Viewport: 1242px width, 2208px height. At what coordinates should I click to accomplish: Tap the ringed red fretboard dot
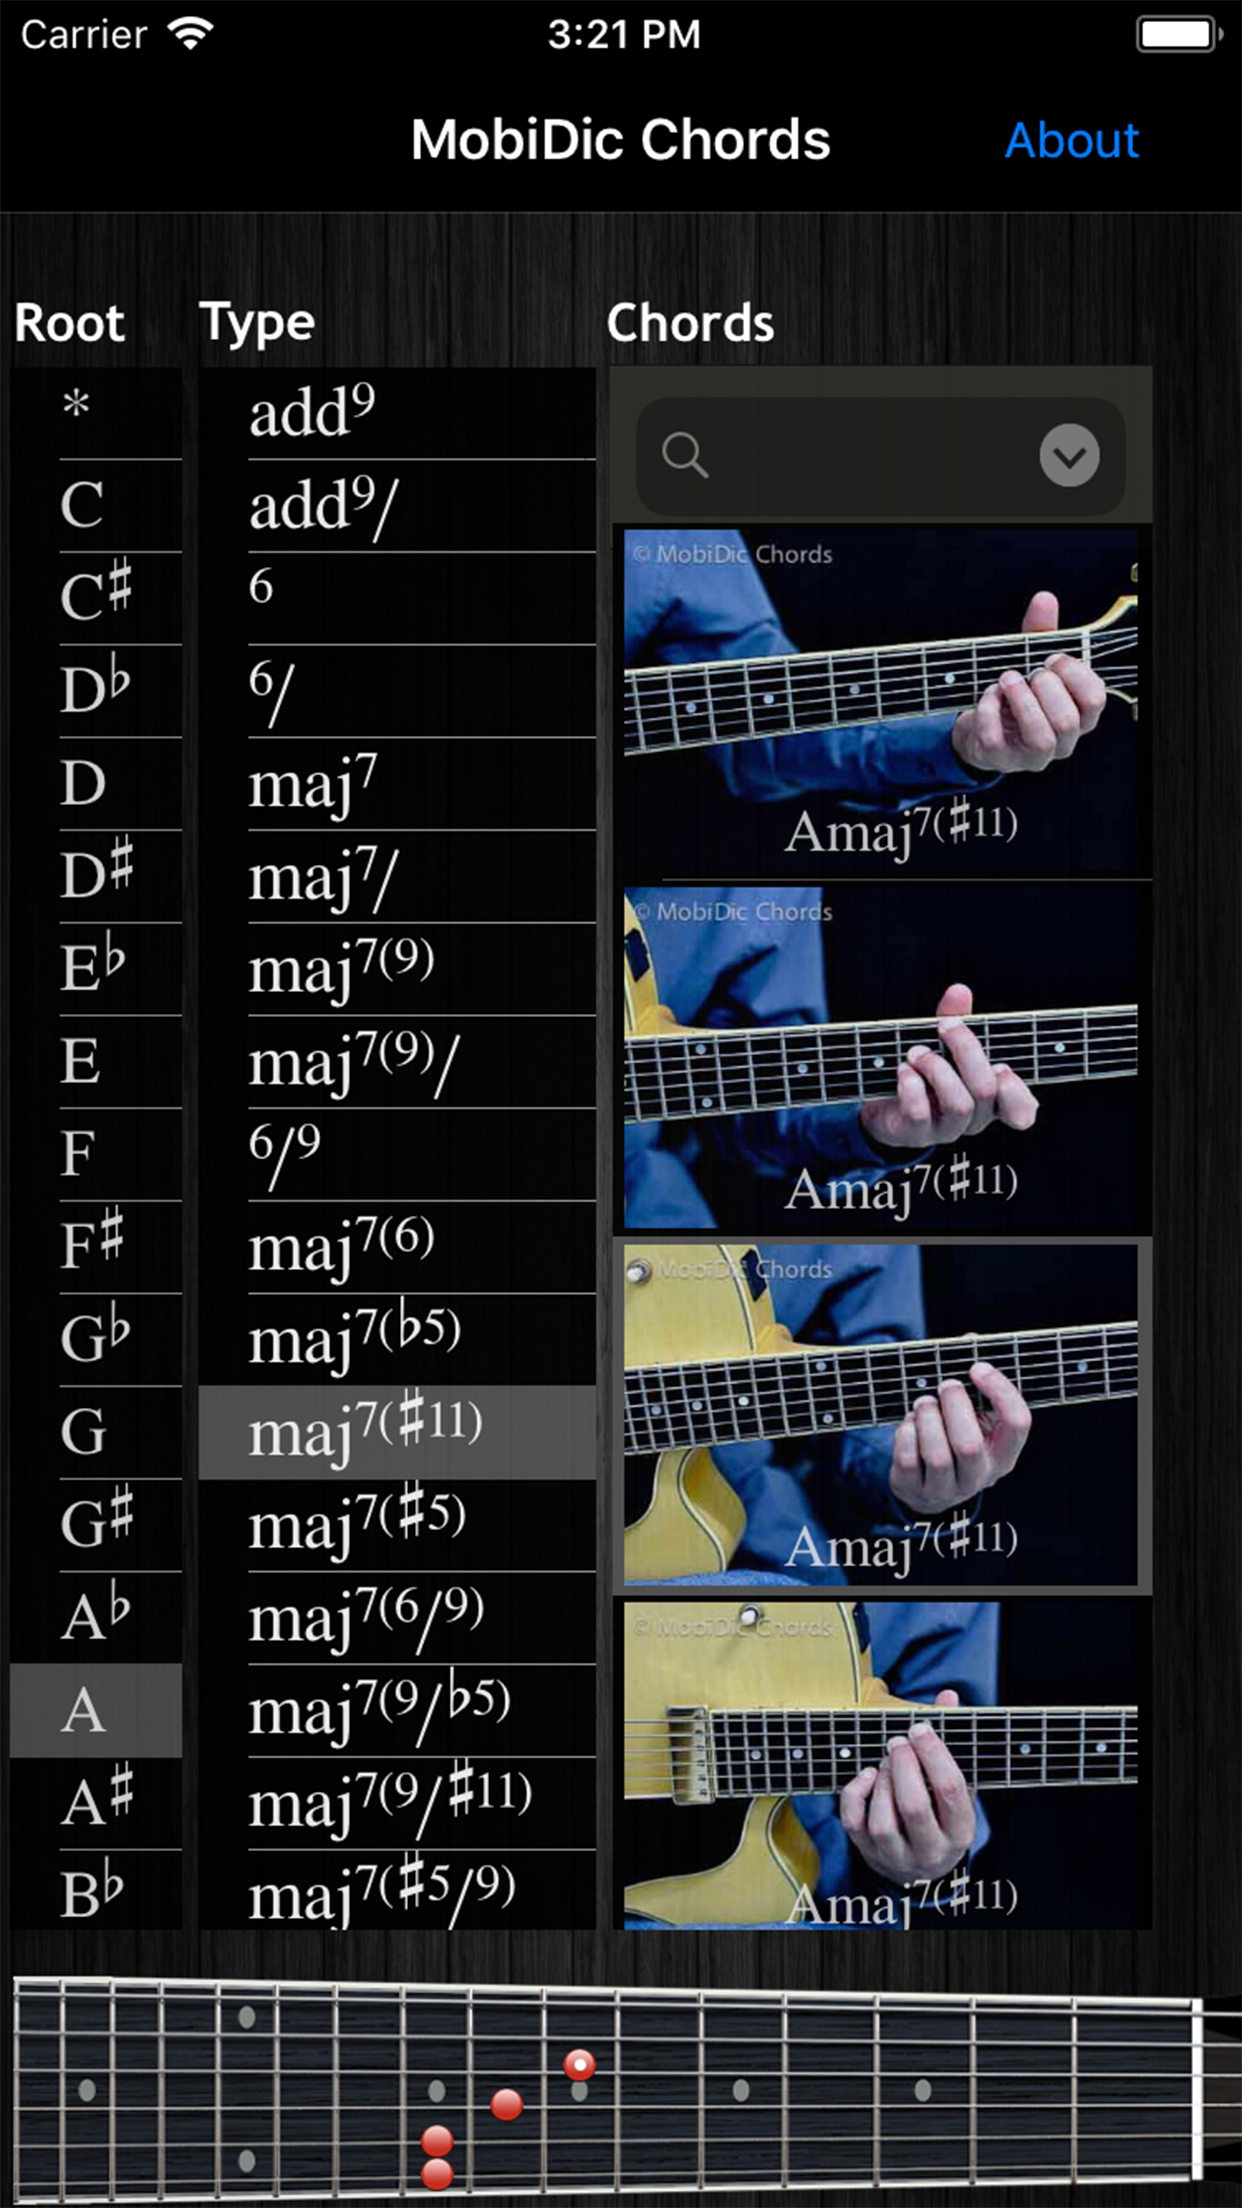[x=579, y=2064]
